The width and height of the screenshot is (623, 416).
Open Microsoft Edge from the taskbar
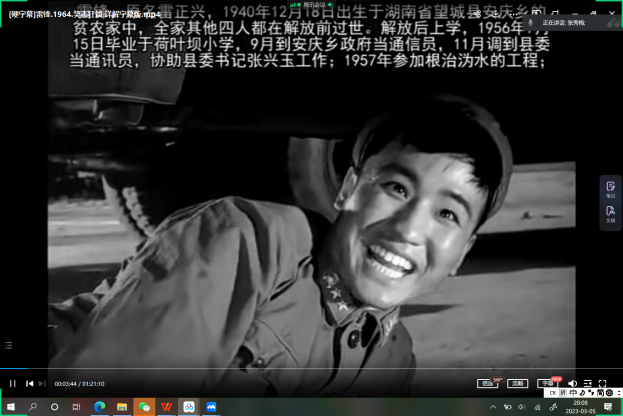[x=100, y=407]
